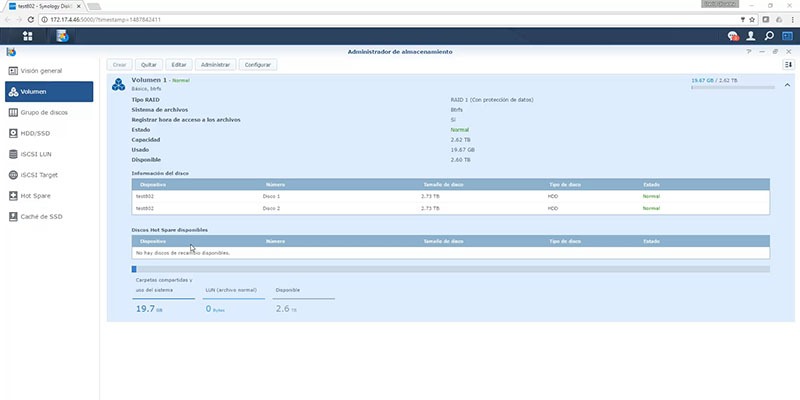The width and height of the screenshot is (800, 400).
Task: Click the Quitar button
Action: (149, 65)
